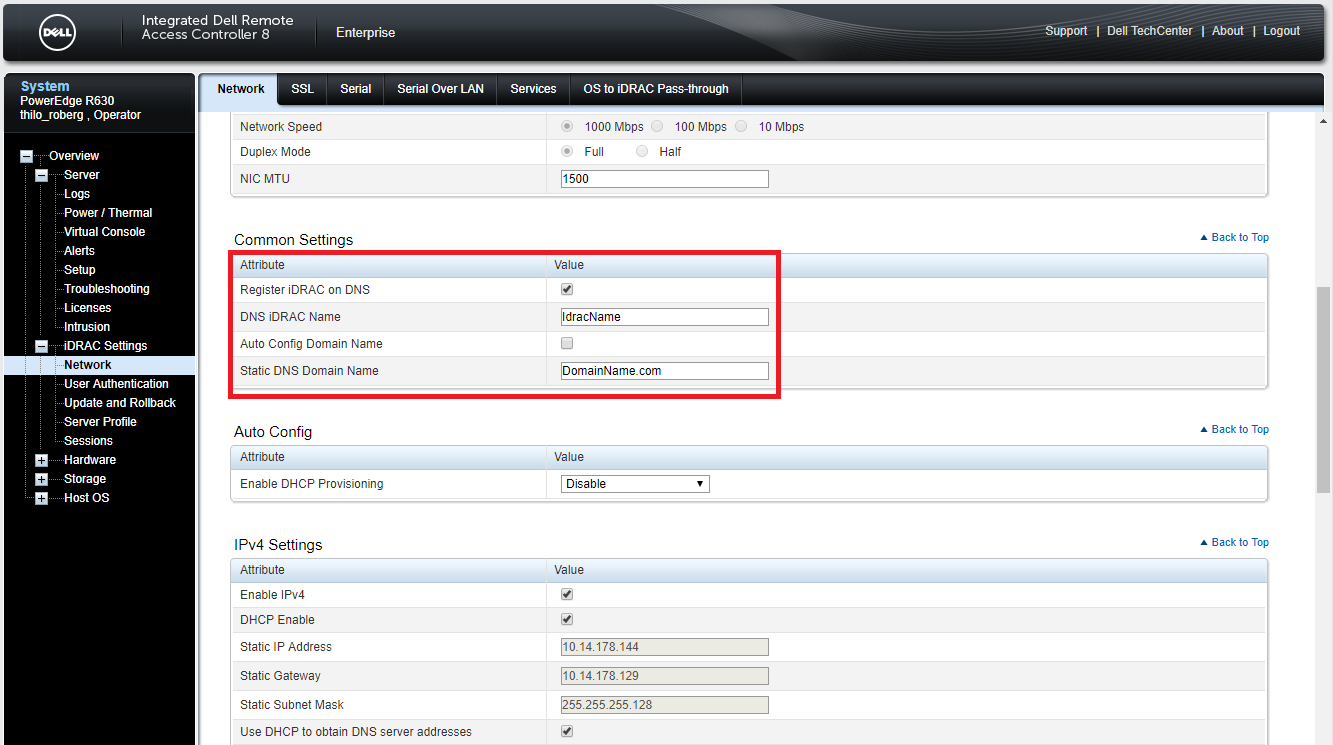This screenshot has width=1333, height=745.
Task: Open Setup in the navigation tree
Action: click(80, 270)
